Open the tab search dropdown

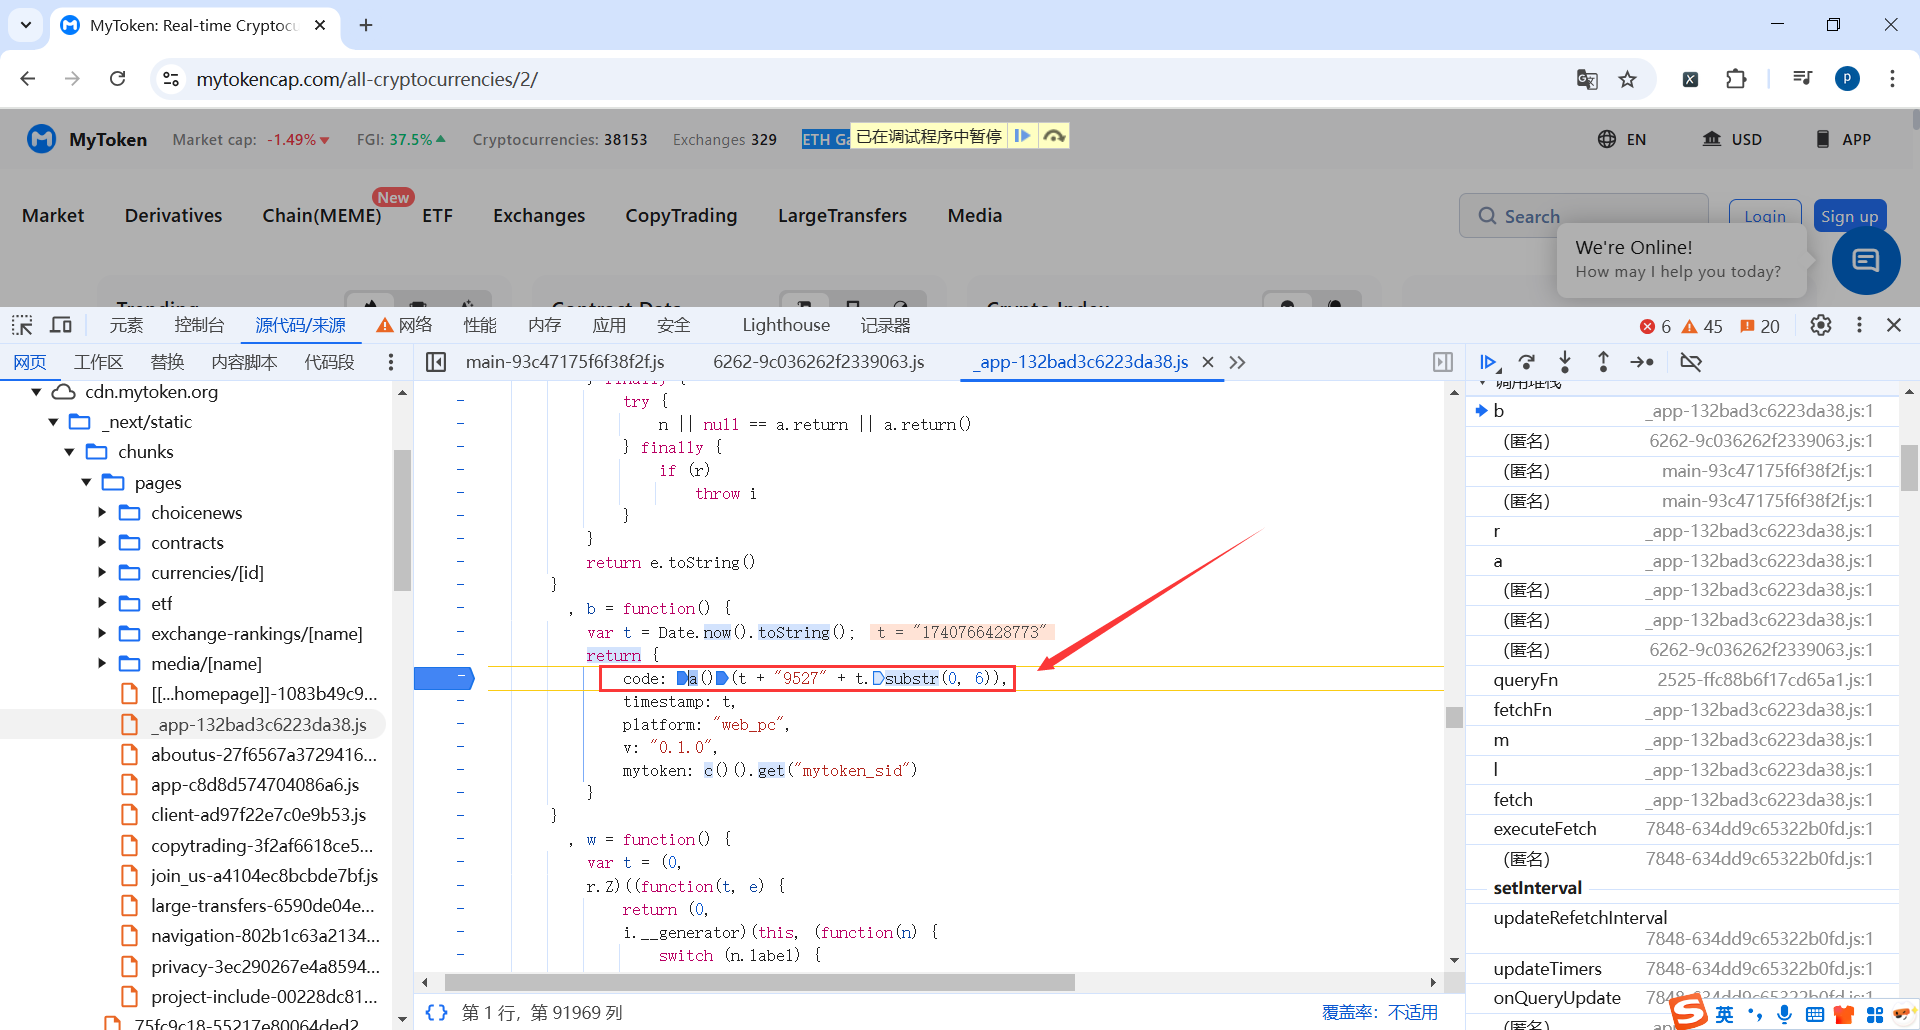(x=26, y=25)
